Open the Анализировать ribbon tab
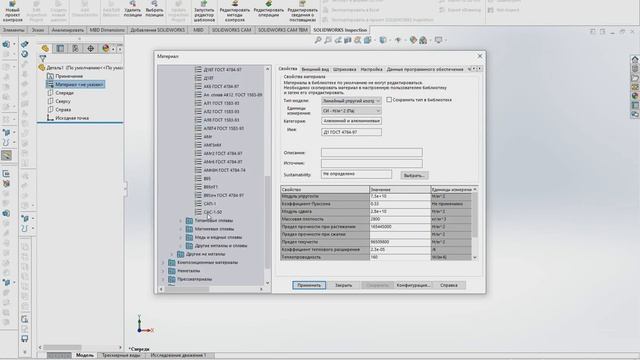 tap(67, 30)
